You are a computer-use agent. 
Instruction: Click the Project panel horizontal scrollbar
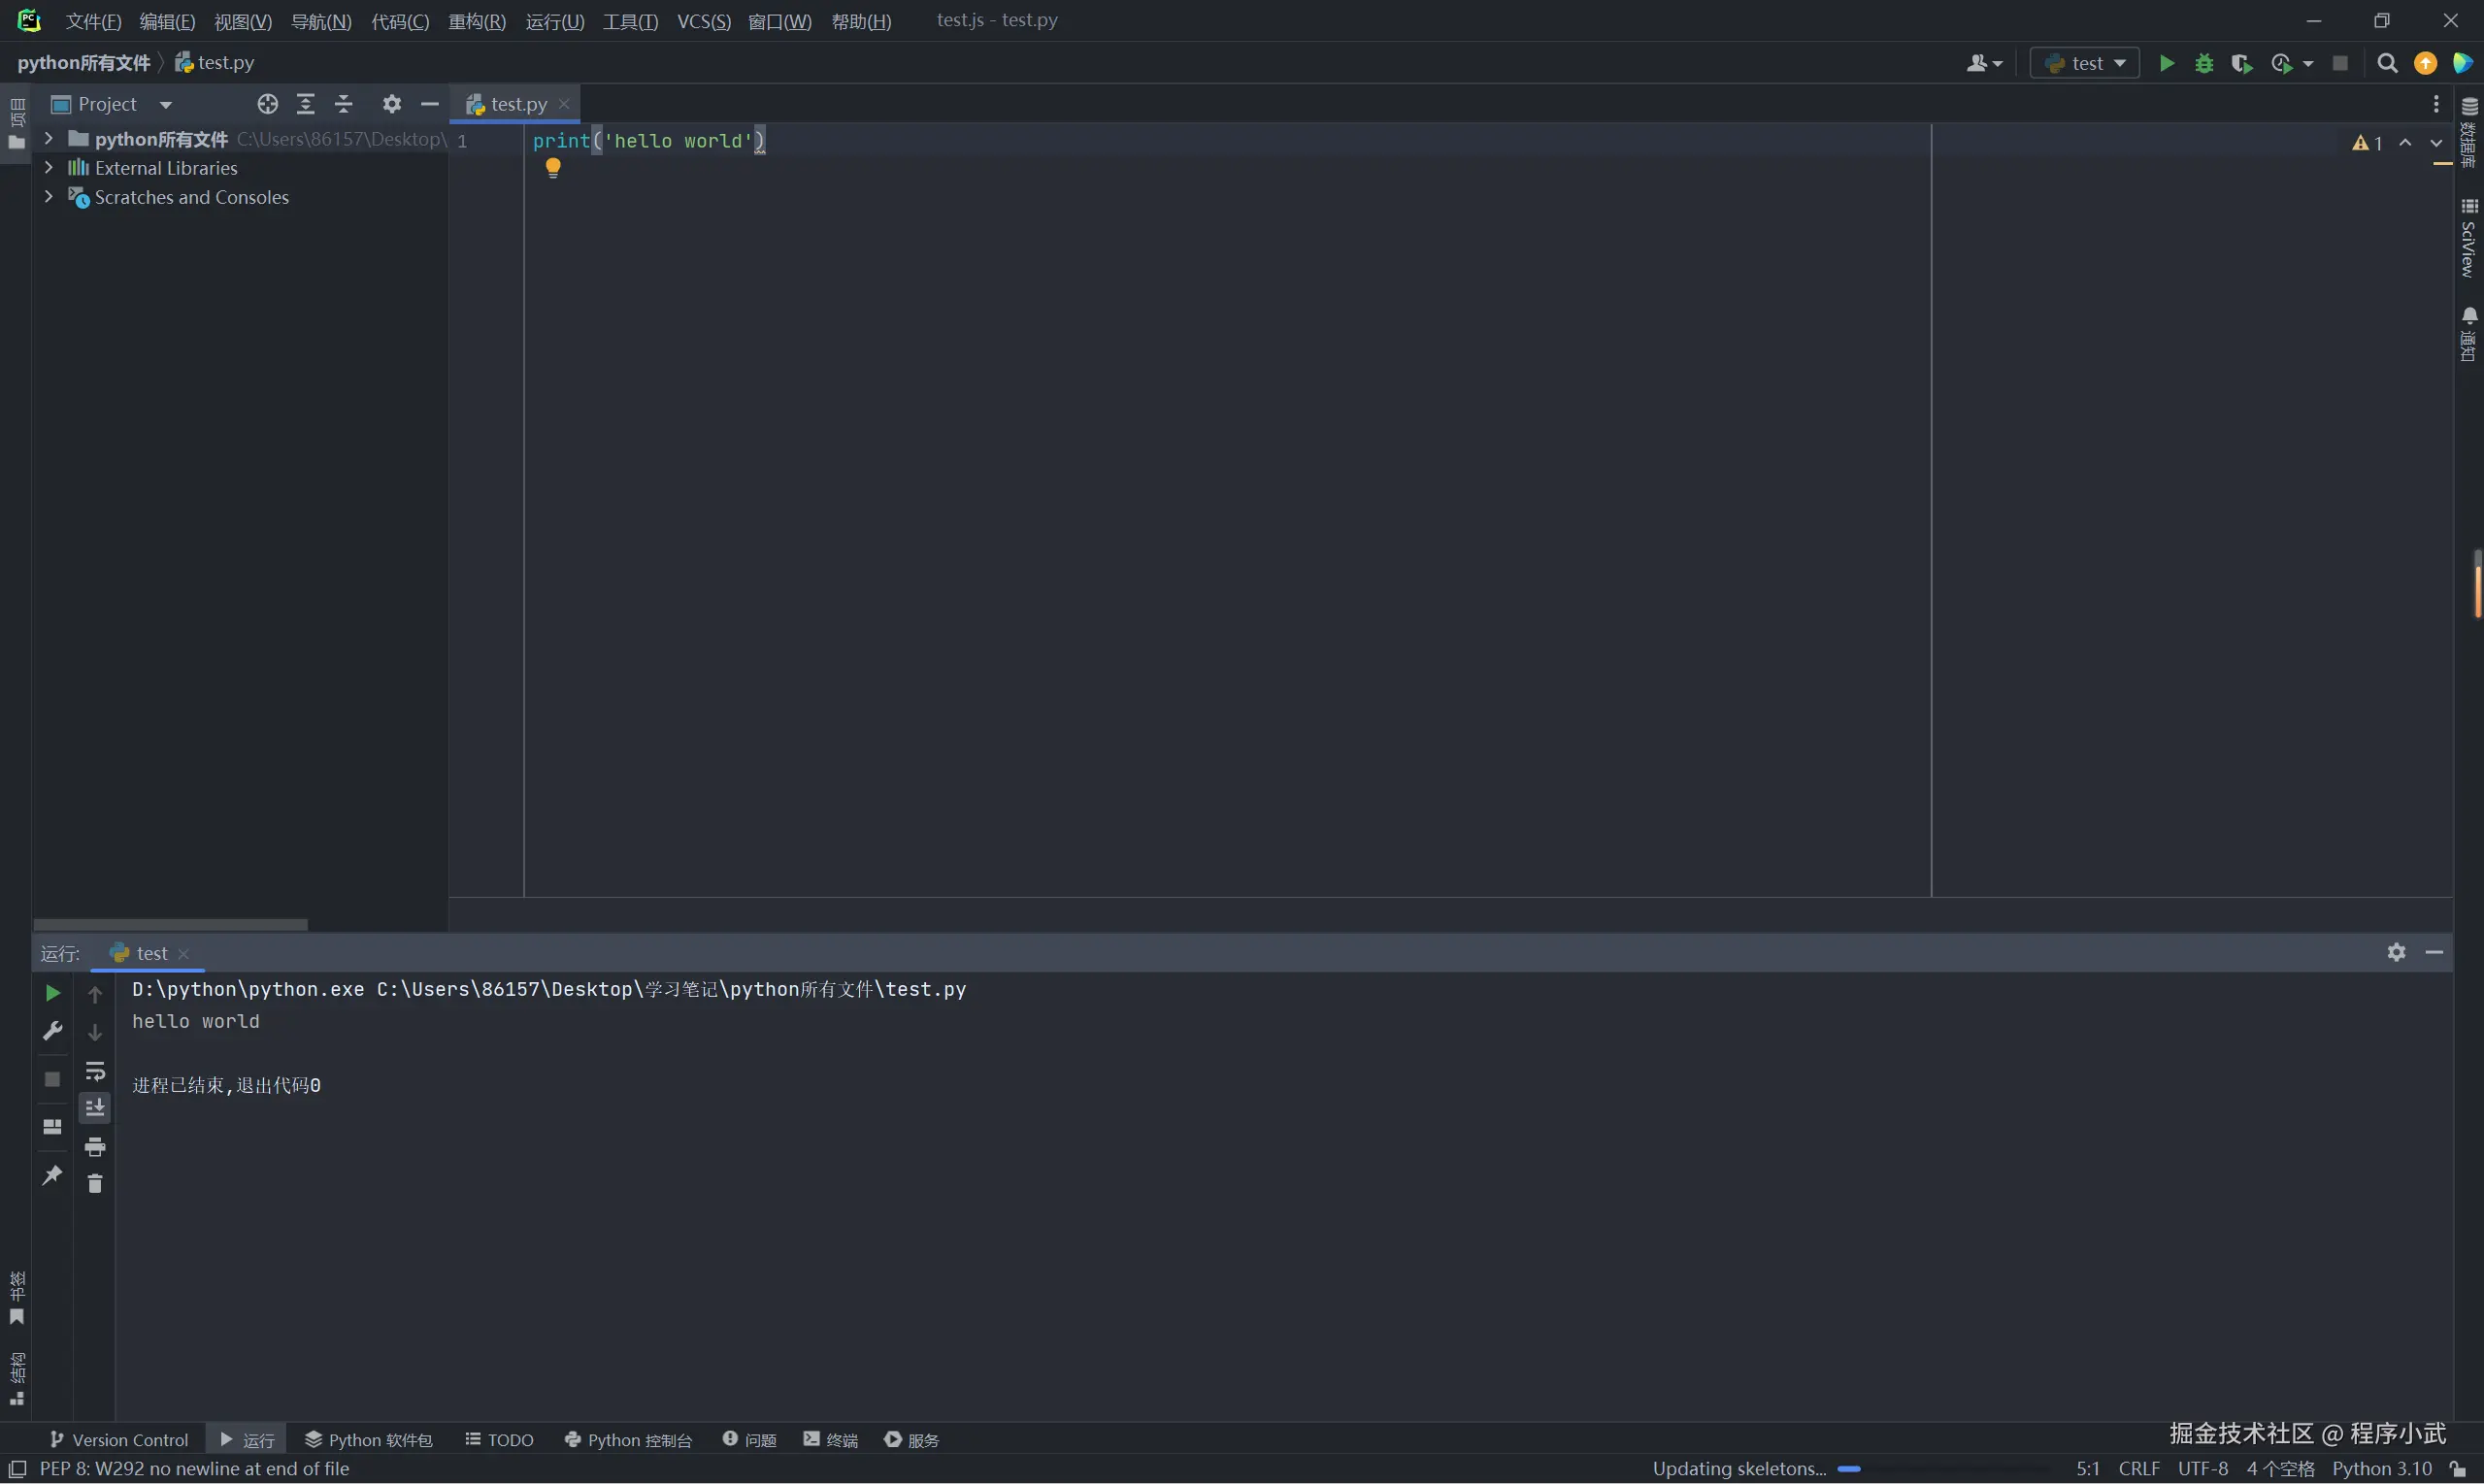click(170, 925)
